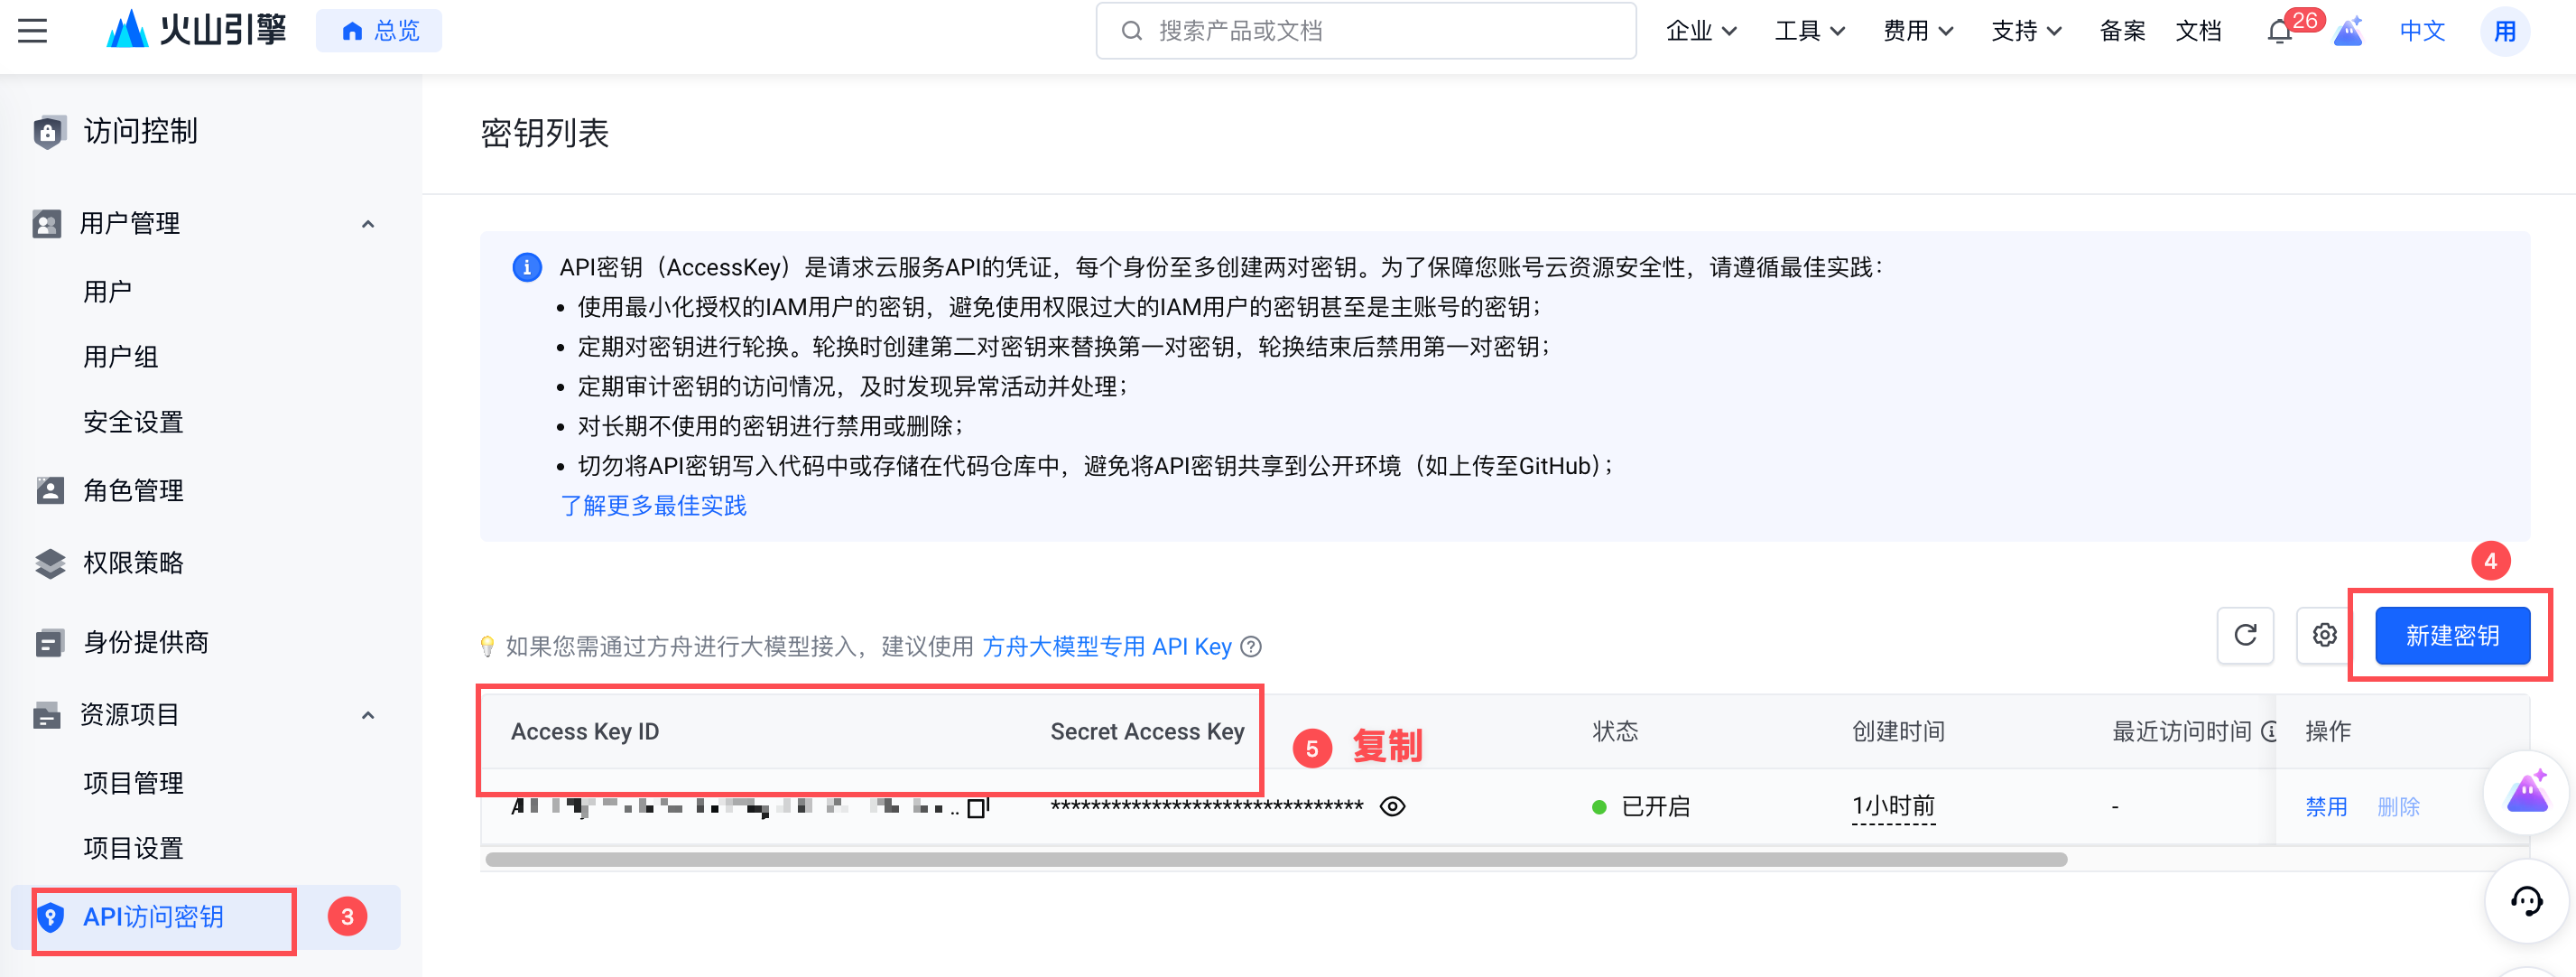Collapse the 资源项目 section
The width and height of the screenshot is (2576, 977).
point(368,715)
